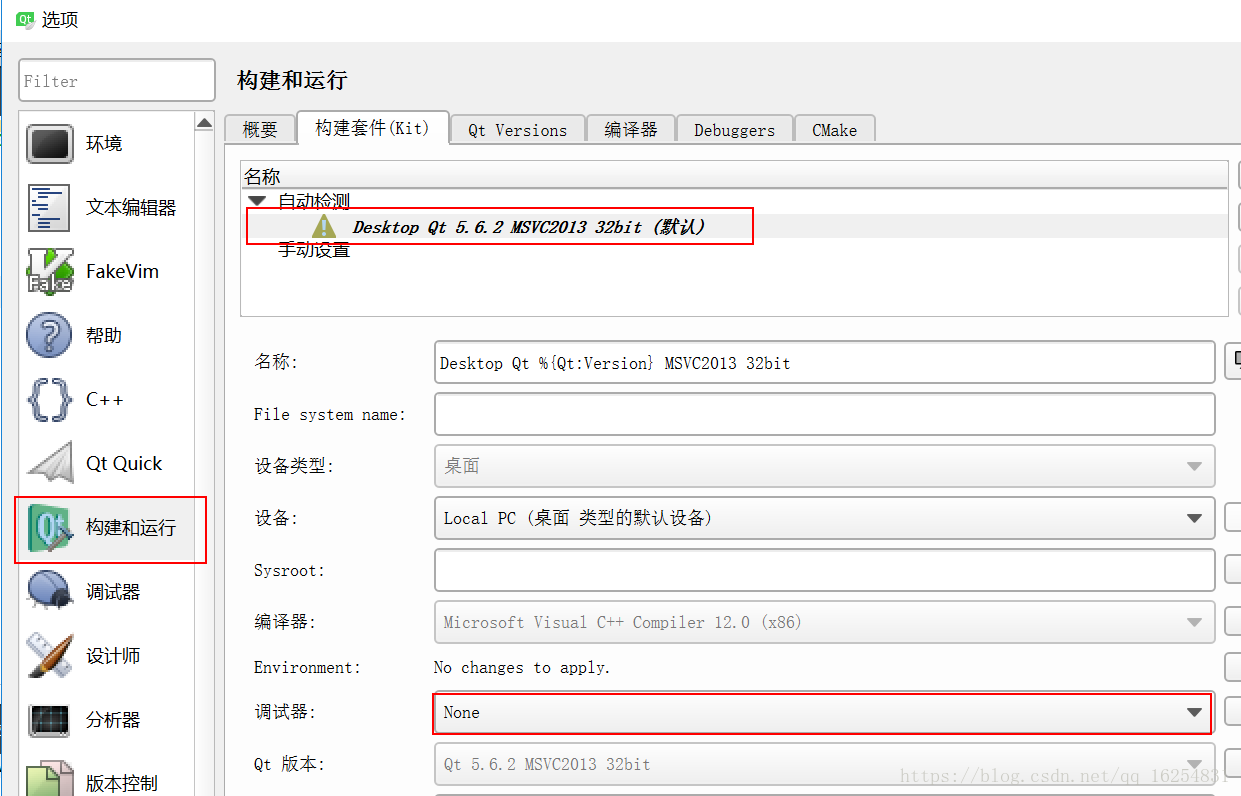
Task: Open the 调试器 debugger category
Action: (106, 592)
